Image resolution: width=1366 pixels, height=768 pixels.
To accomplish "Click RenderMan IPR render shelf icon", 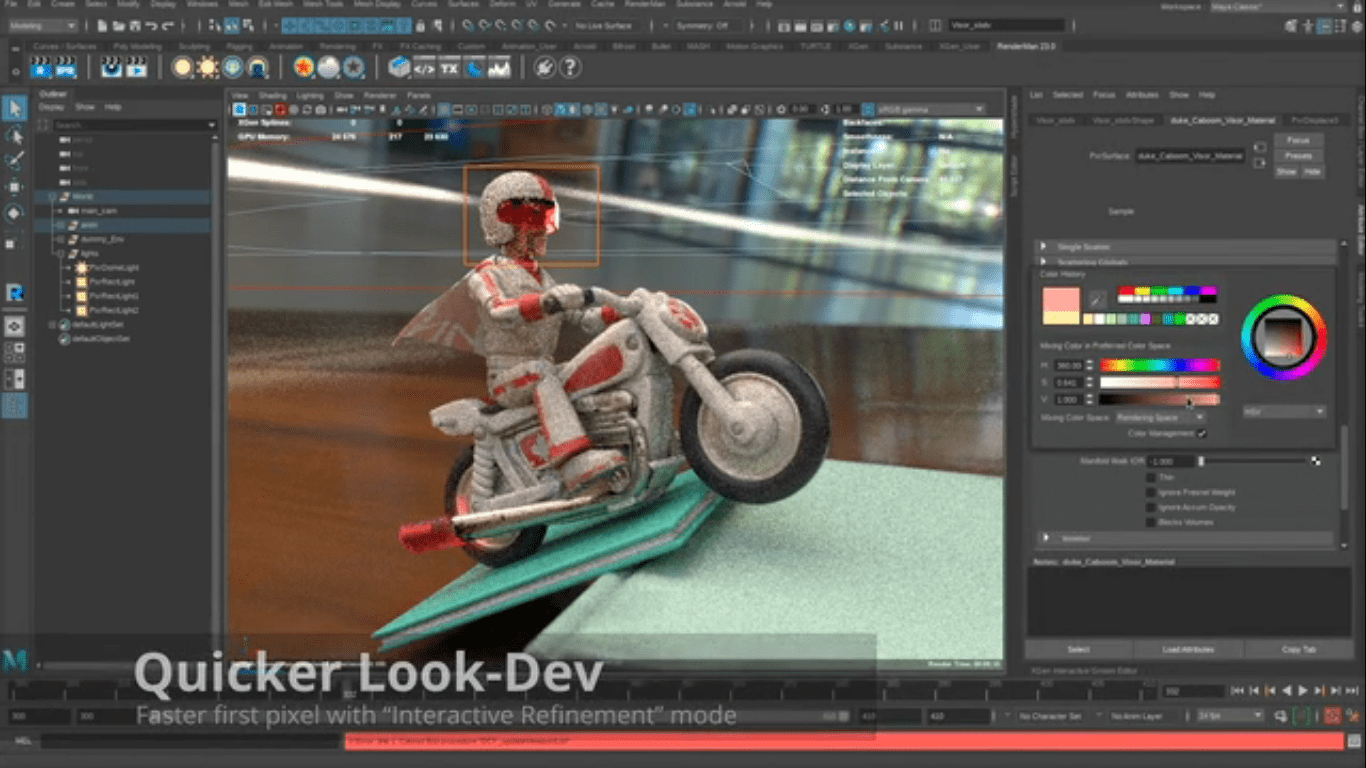I will (x=65, y=67).
